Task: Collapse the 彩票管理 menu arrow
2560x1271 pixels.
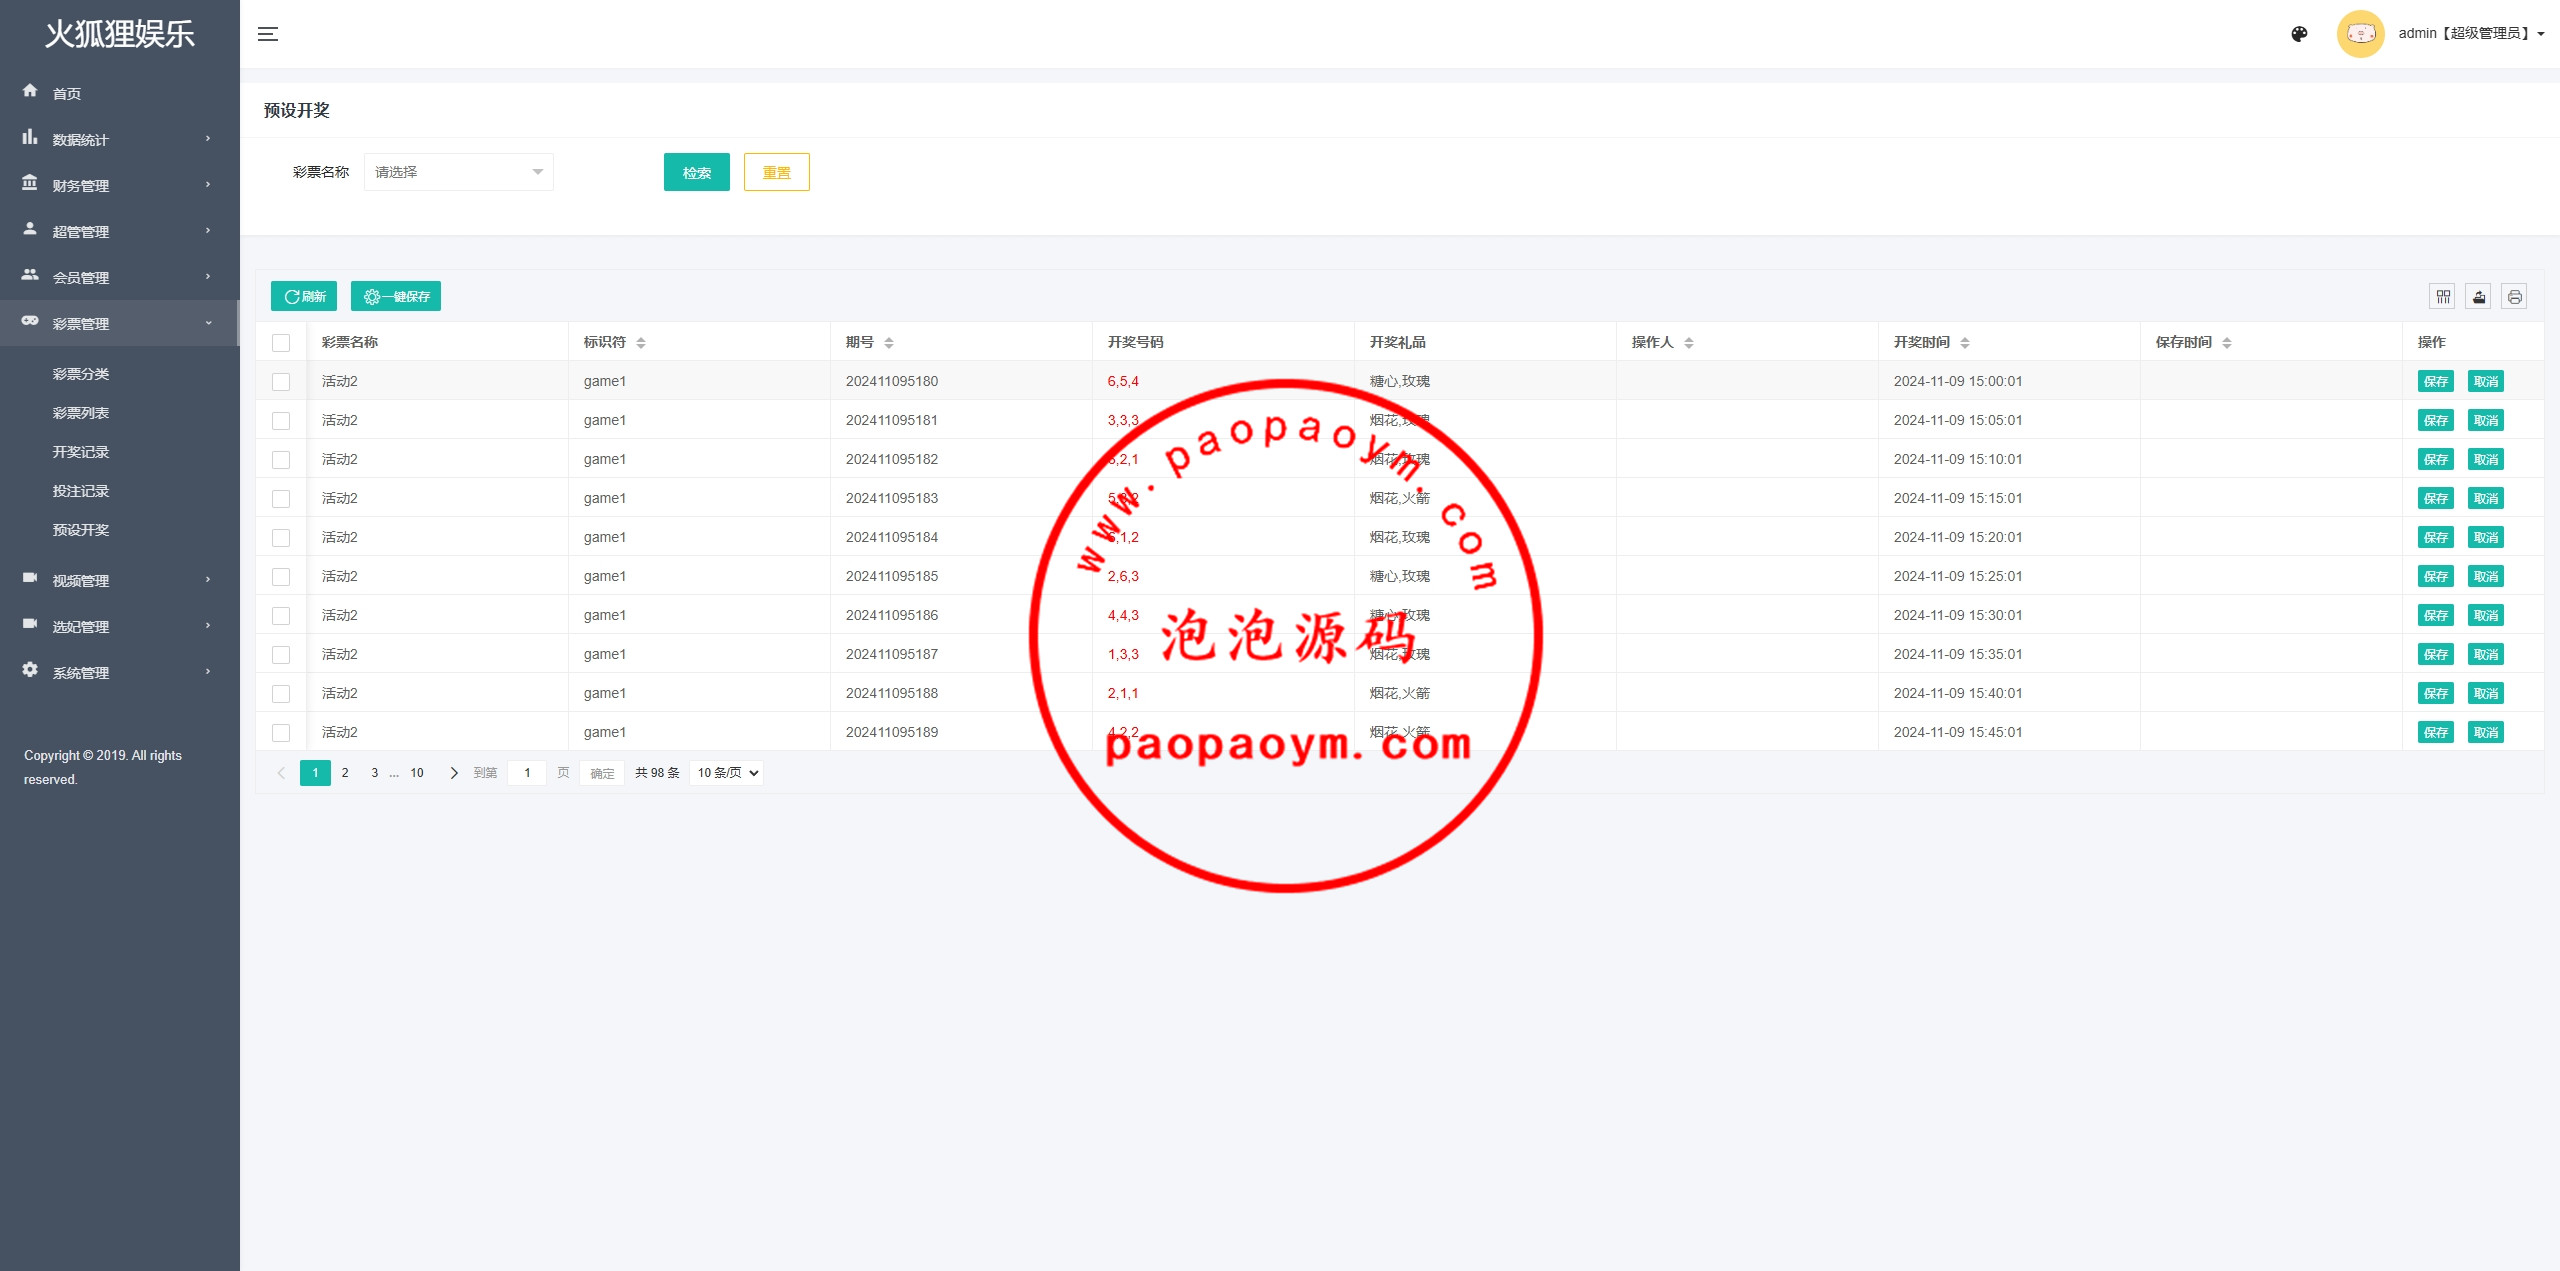Action: click(208, 323)
